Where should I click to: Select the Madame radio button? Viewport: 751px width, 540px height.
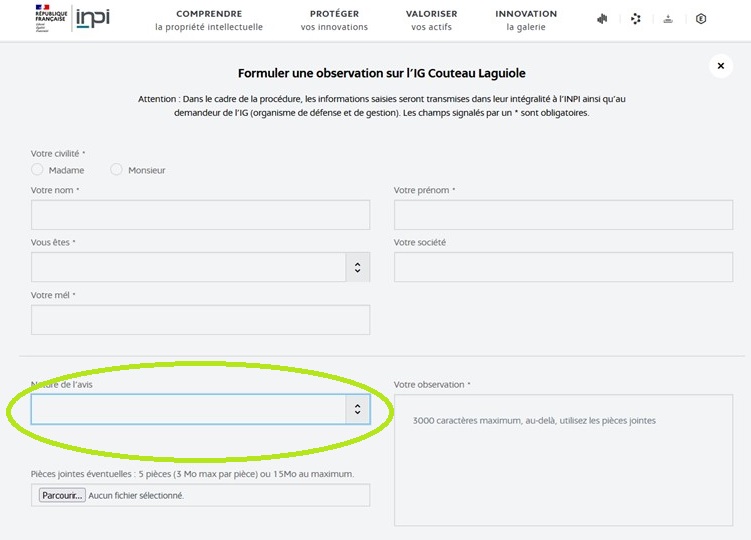(x=37, y=170)
